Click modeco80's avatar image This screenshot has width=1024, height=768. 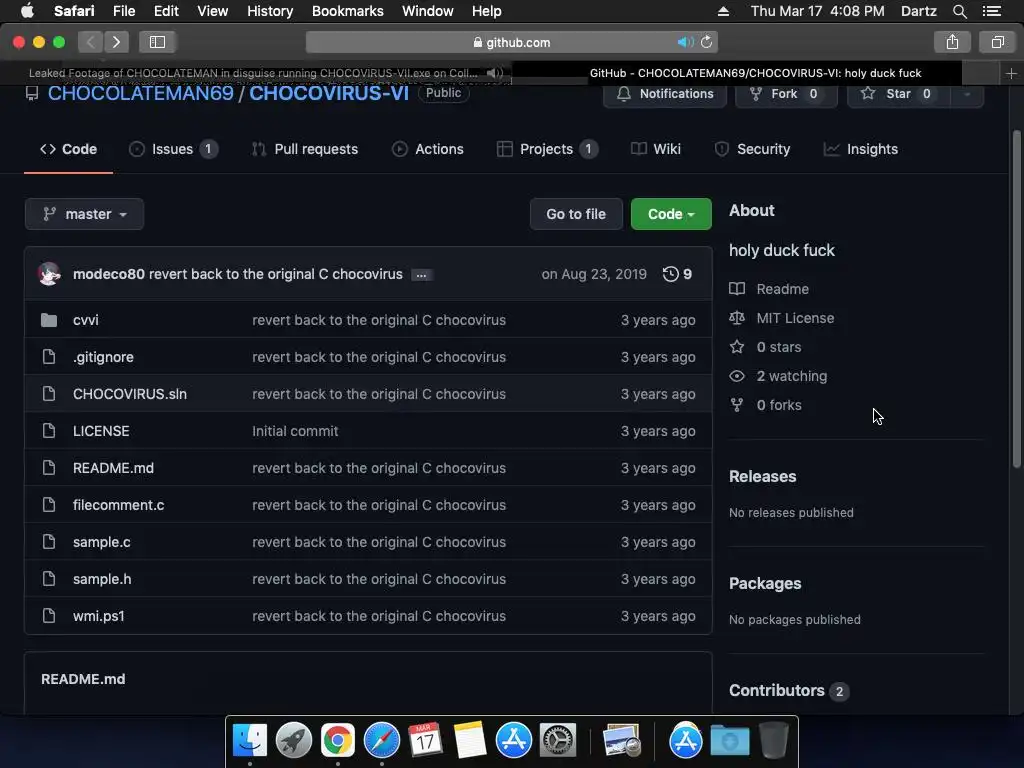coord(49,274)
